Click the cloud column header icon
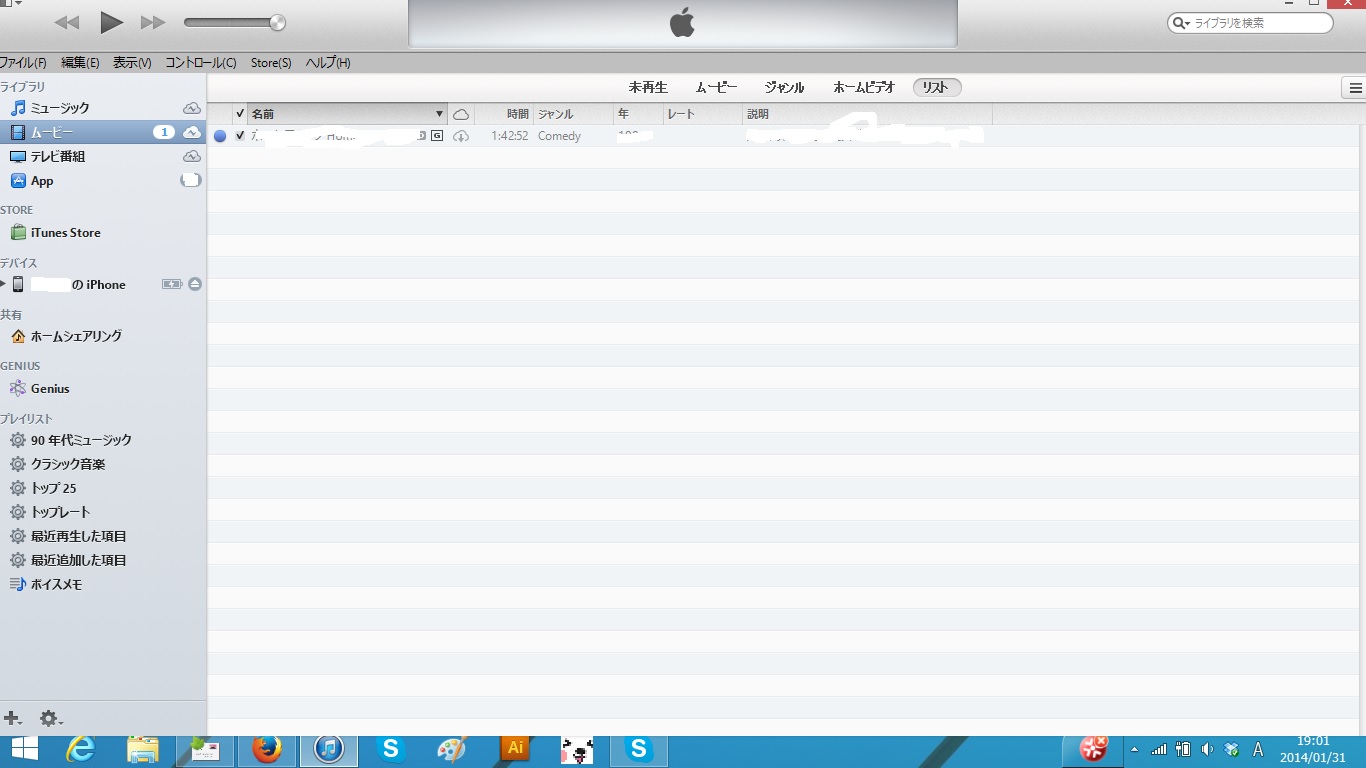 tap(461, 114)
